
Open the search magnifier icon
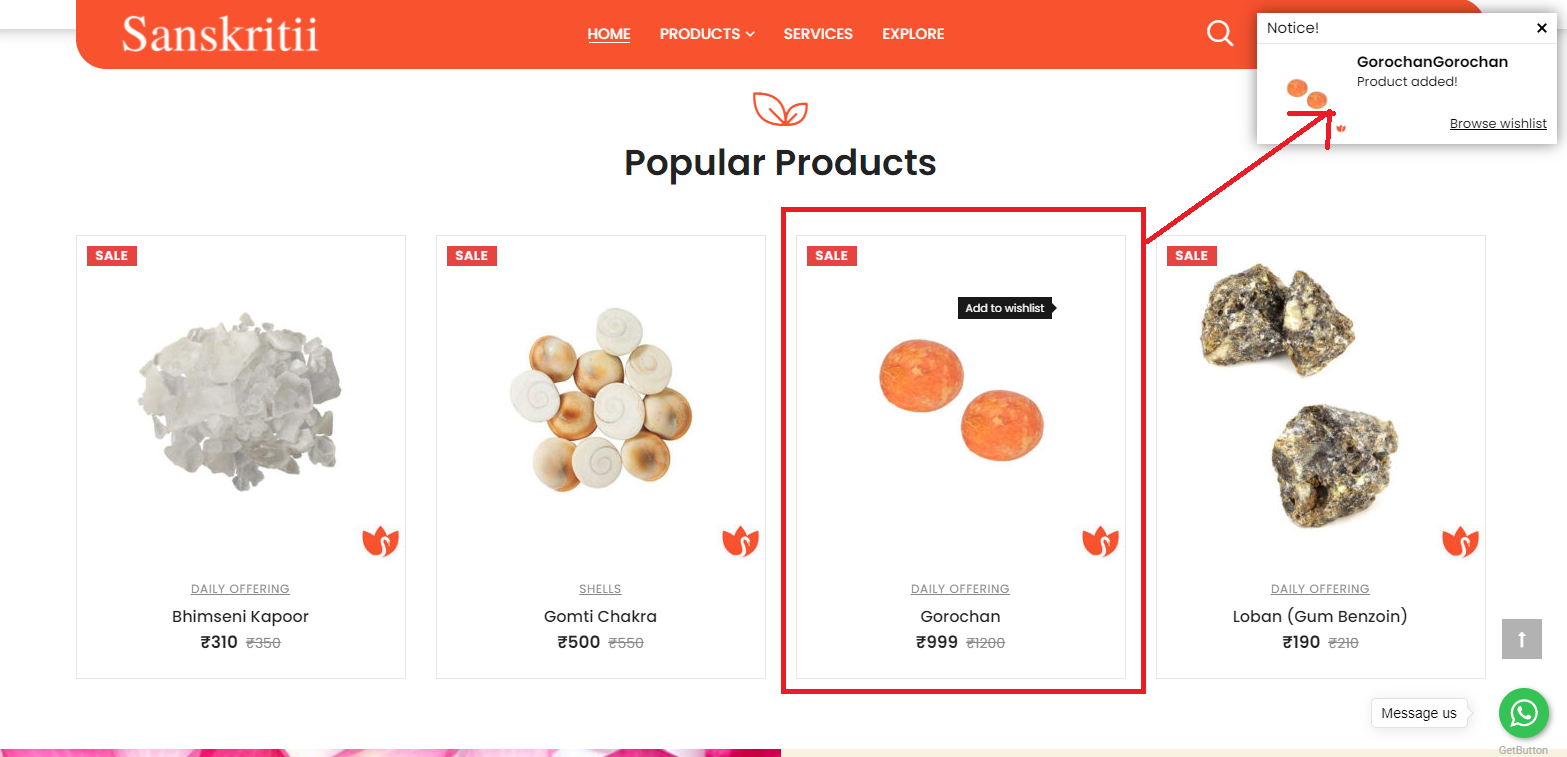1219,33
